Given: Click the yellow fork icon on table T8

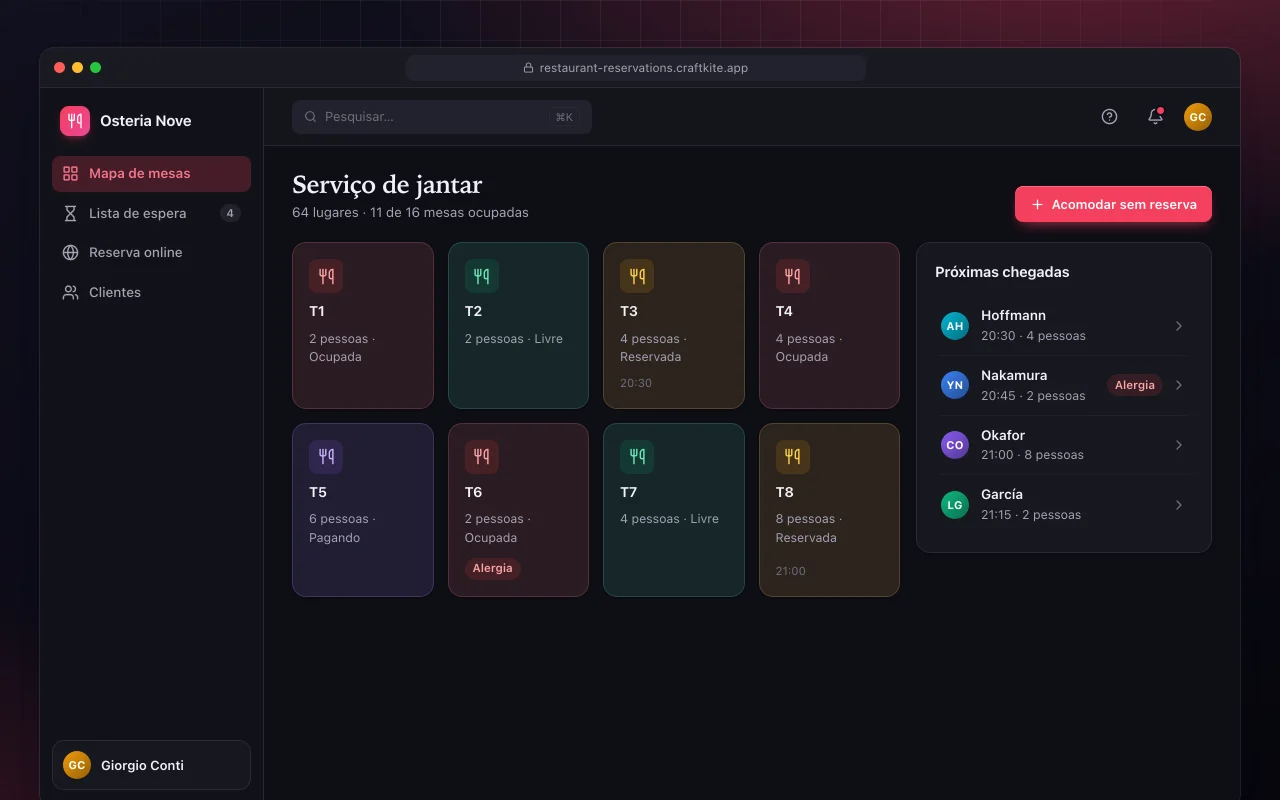Looking at the screenshot, I should click(x=793, y=457).
